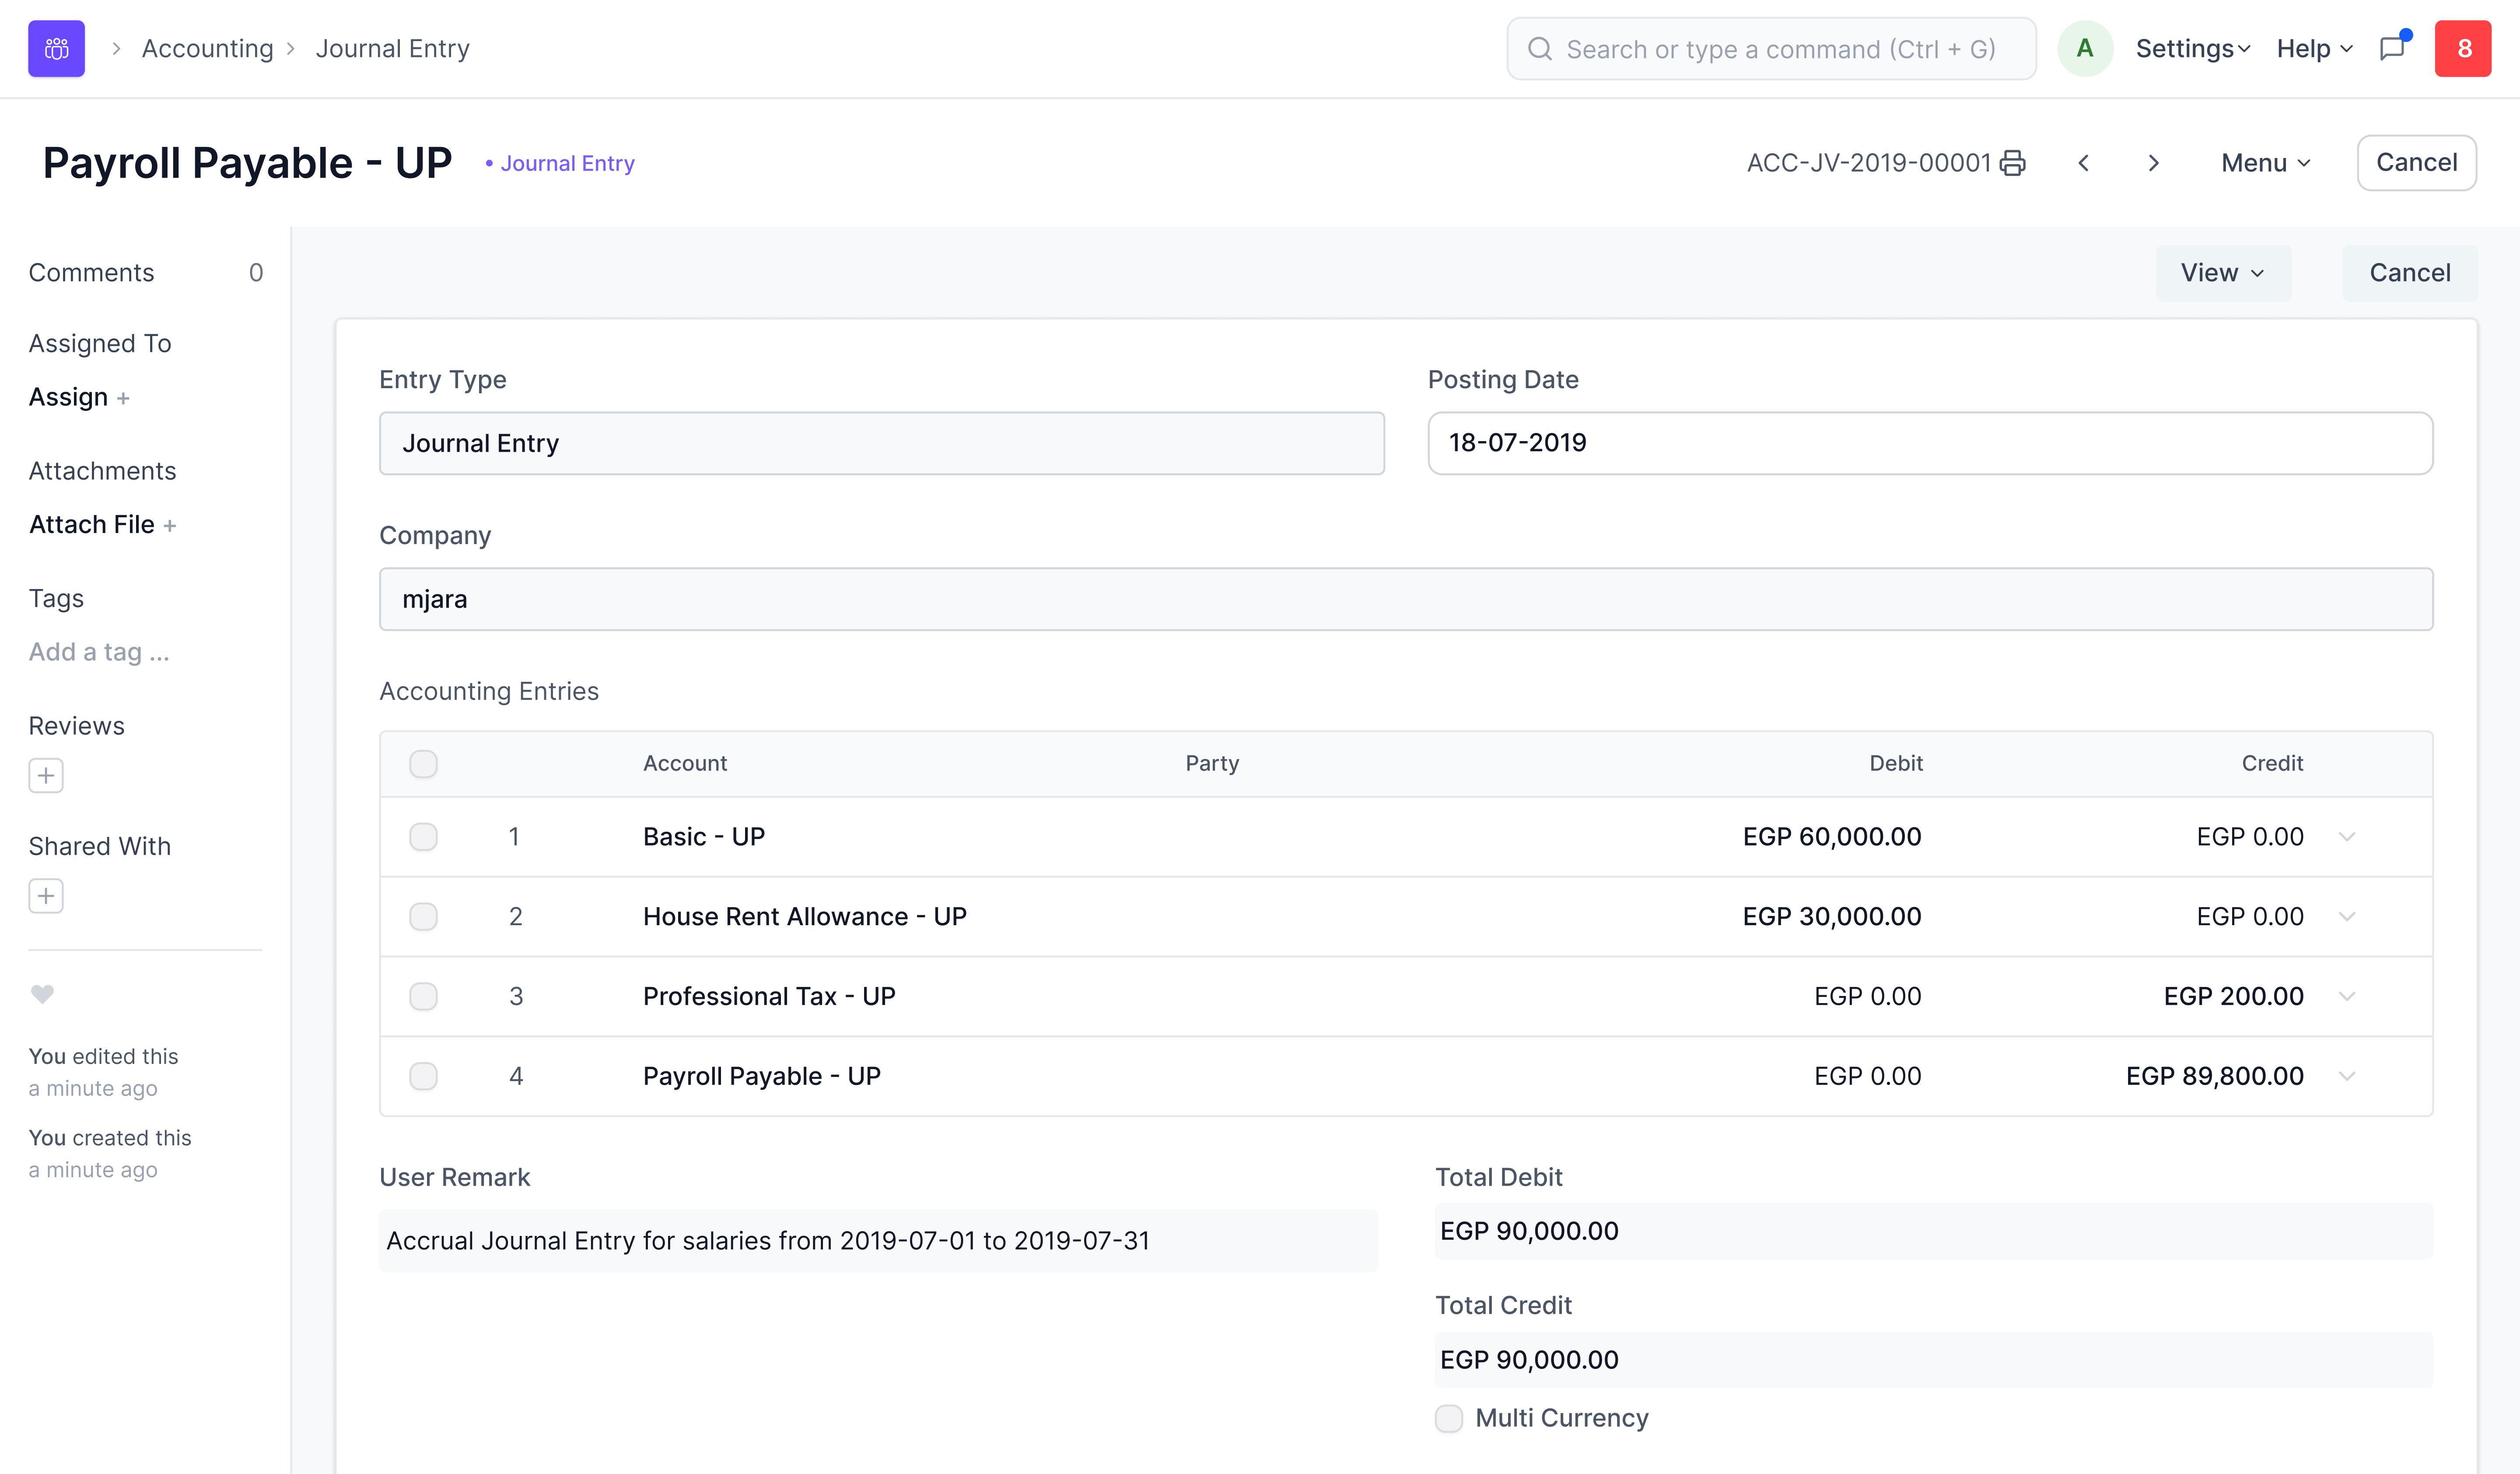Add a user under Shared With
2520x1474 pixels.
click(45, 895)
